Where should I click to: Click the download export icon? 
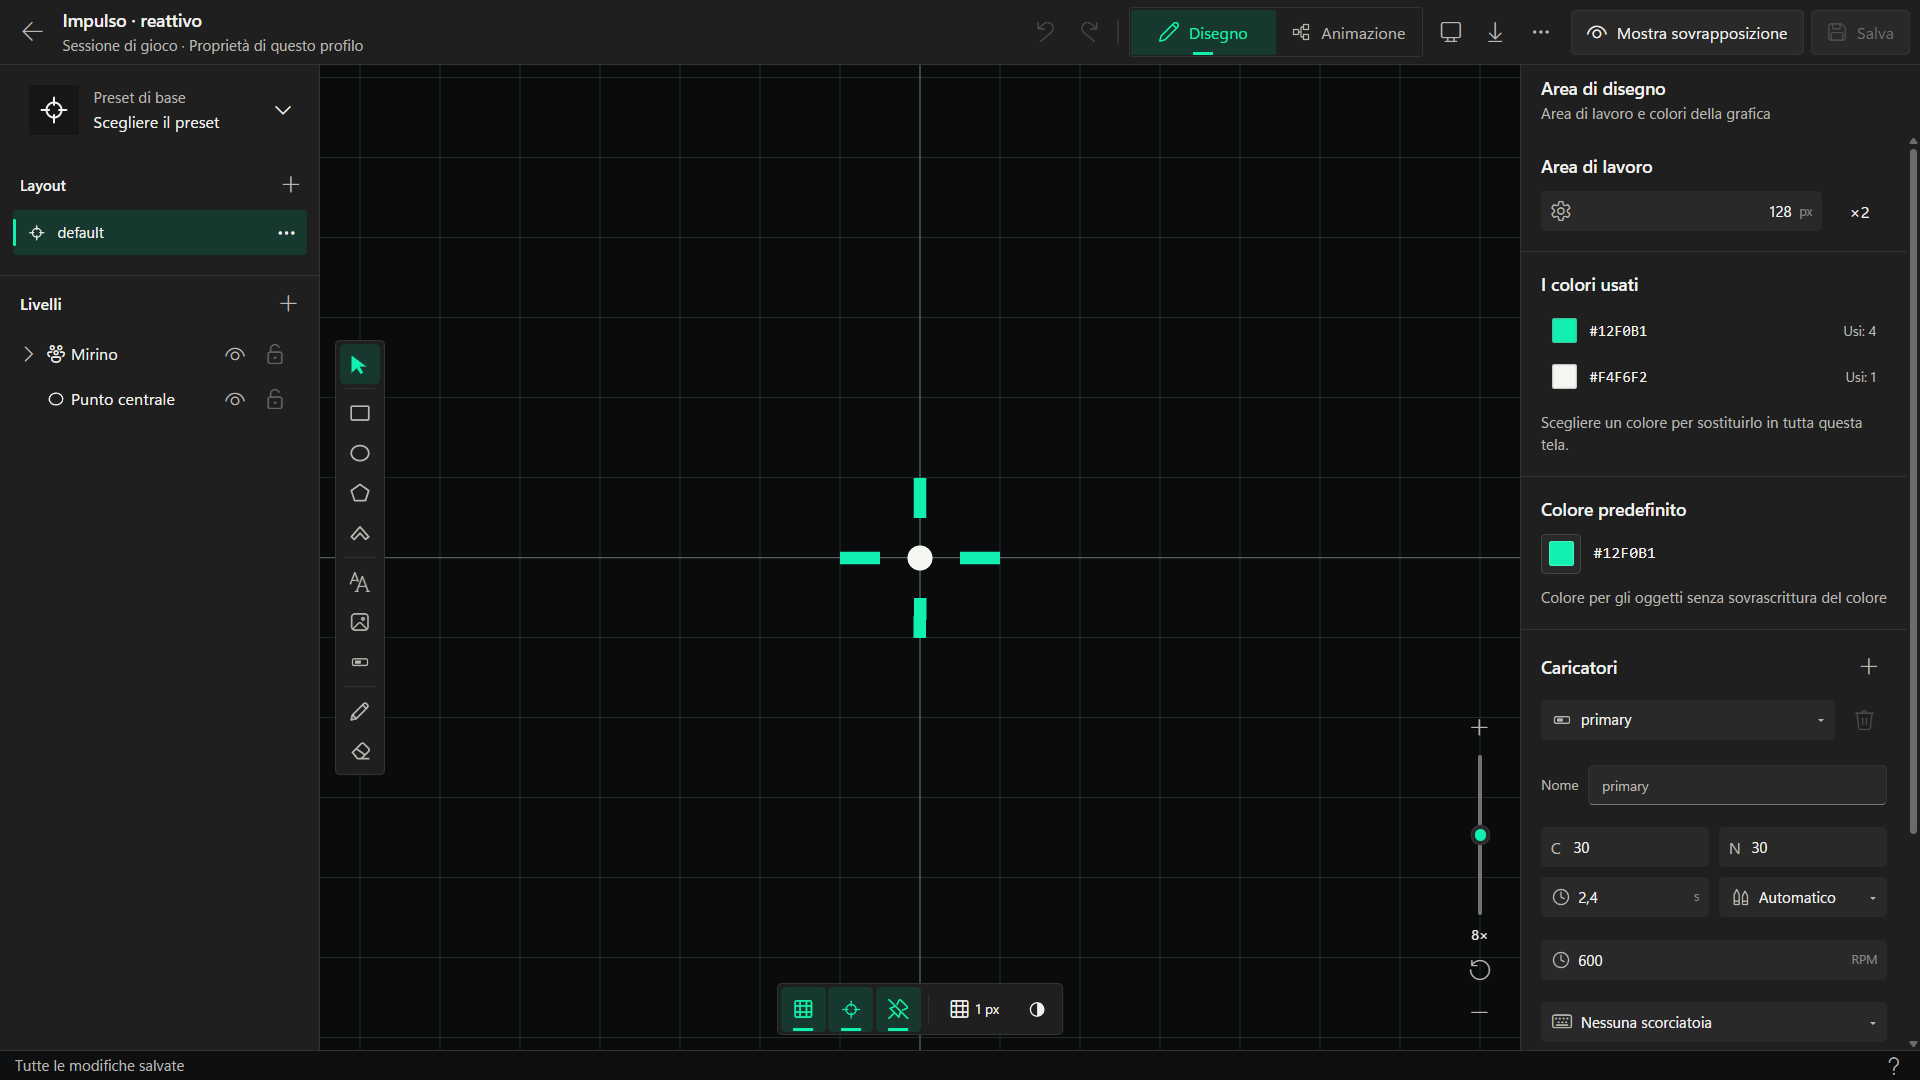coord(1495,32)
